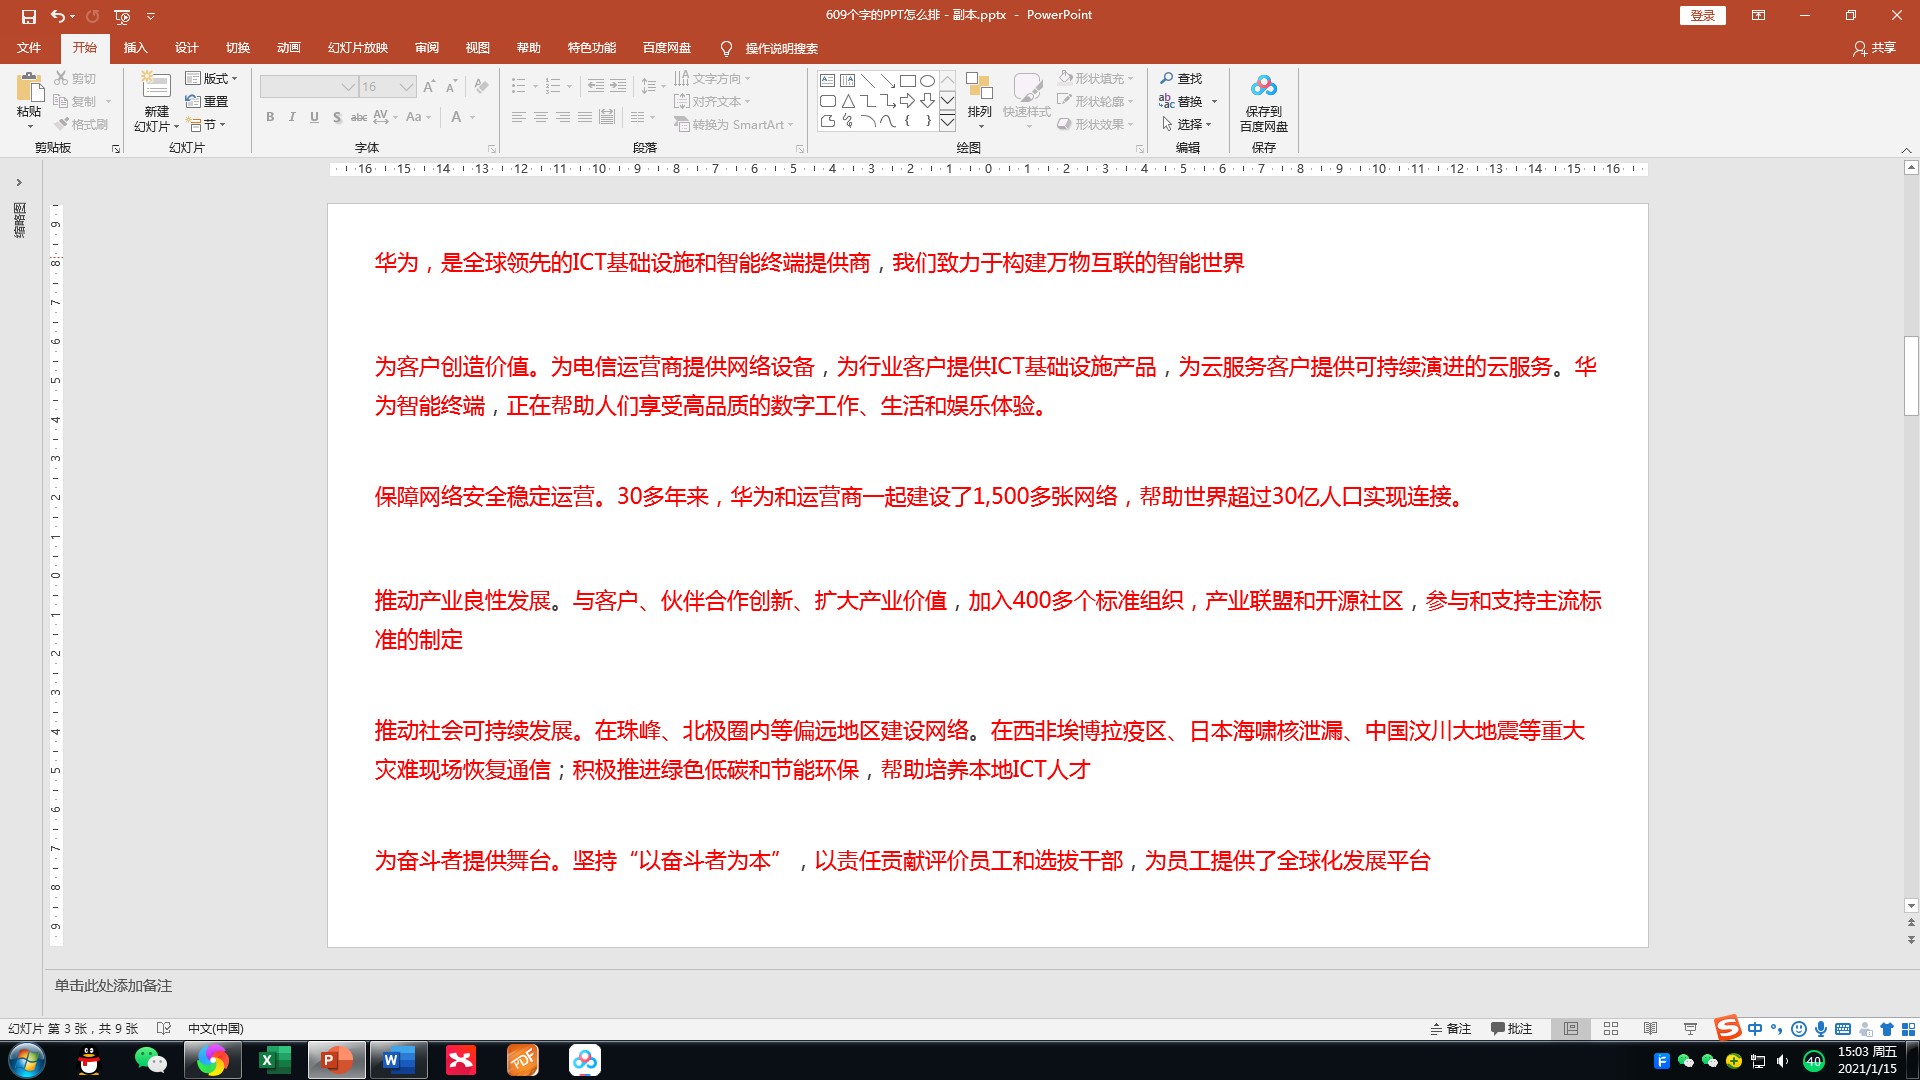This screenshot has width=1920, height=1080.
Task: Click the Undo arrow icon
Action: tap(58, 16)
